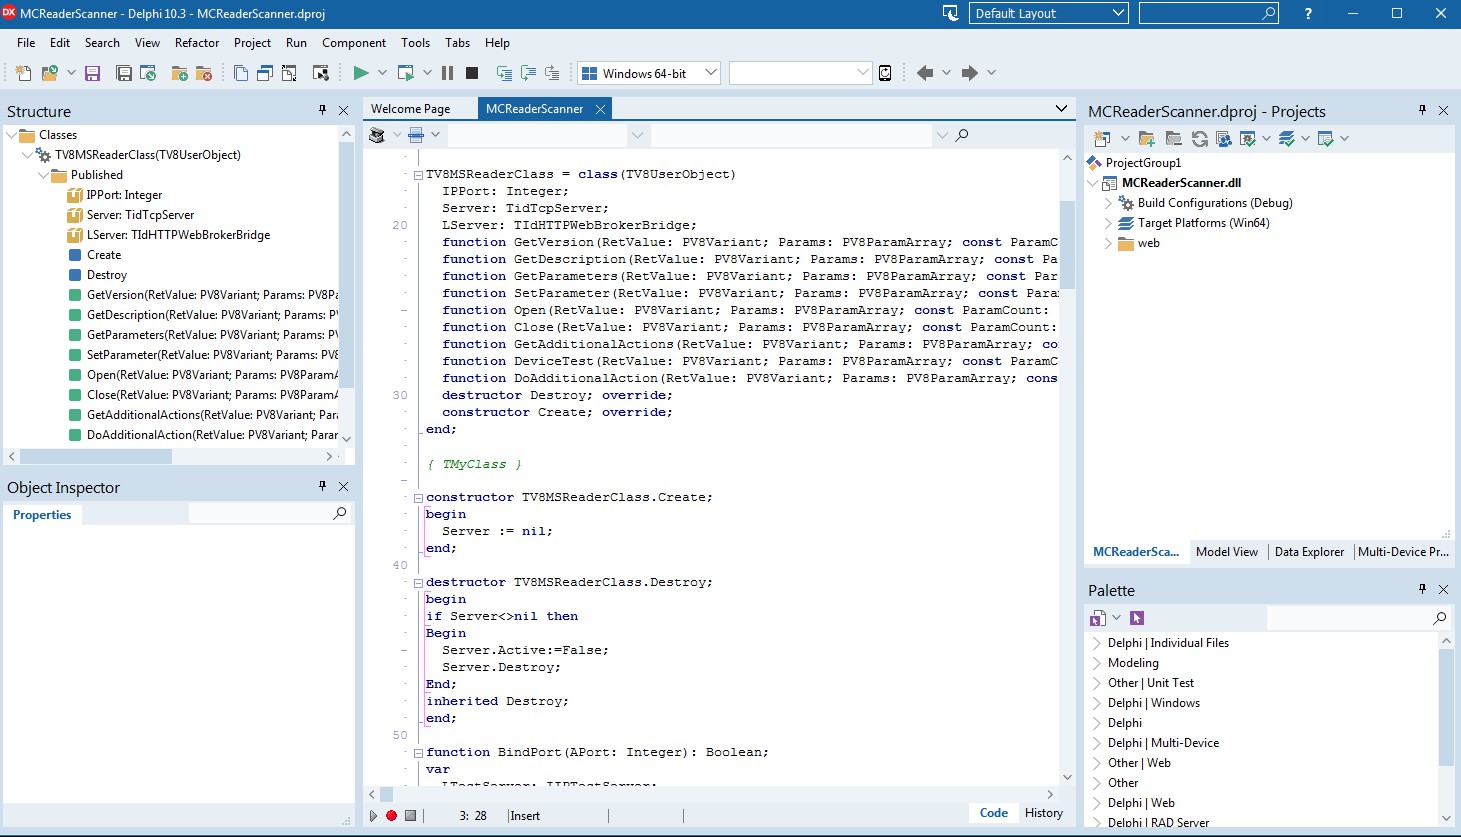This screenshot has width=1461, height=837.
Task: Click the Structure panel horizontal scrollbar
Action: pyautogui.click(x=95, y=456)
